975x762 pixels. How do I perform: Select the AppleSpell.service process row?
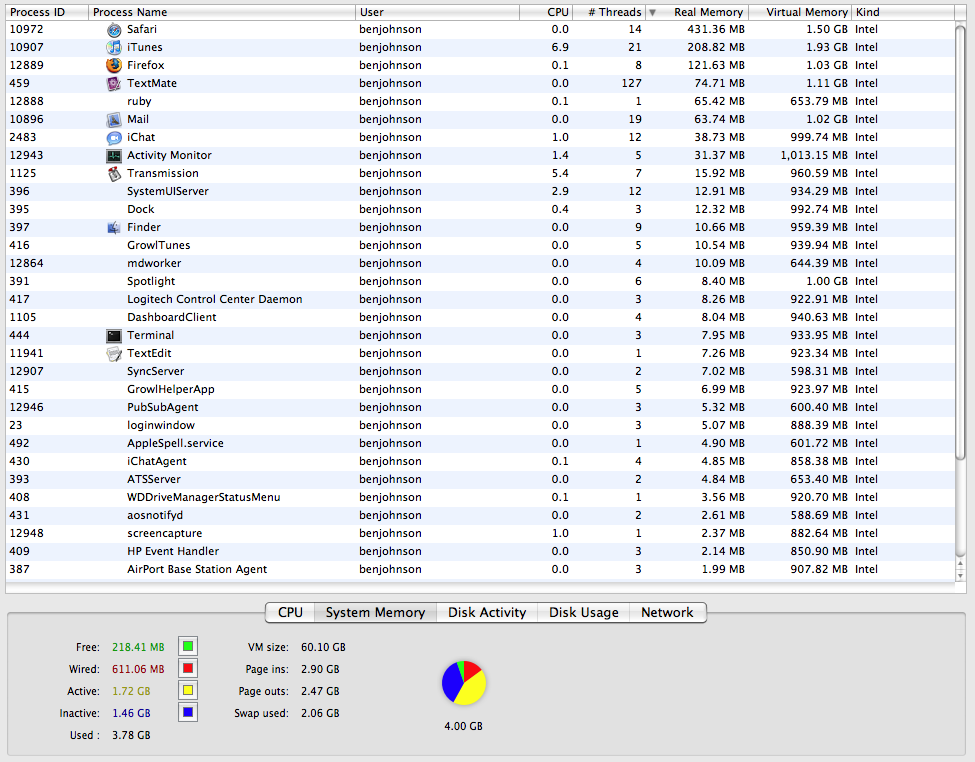[480, 444]
